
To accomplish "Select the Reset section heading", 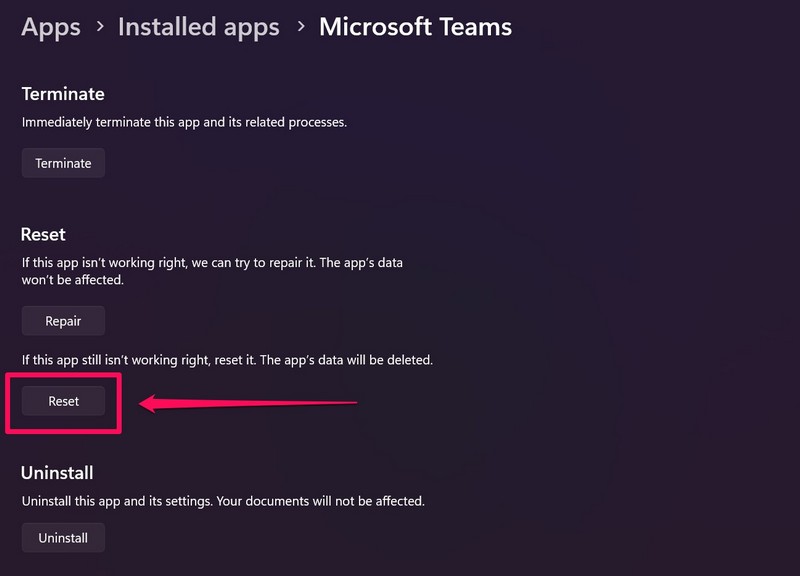I will click(x=43, y=234).
